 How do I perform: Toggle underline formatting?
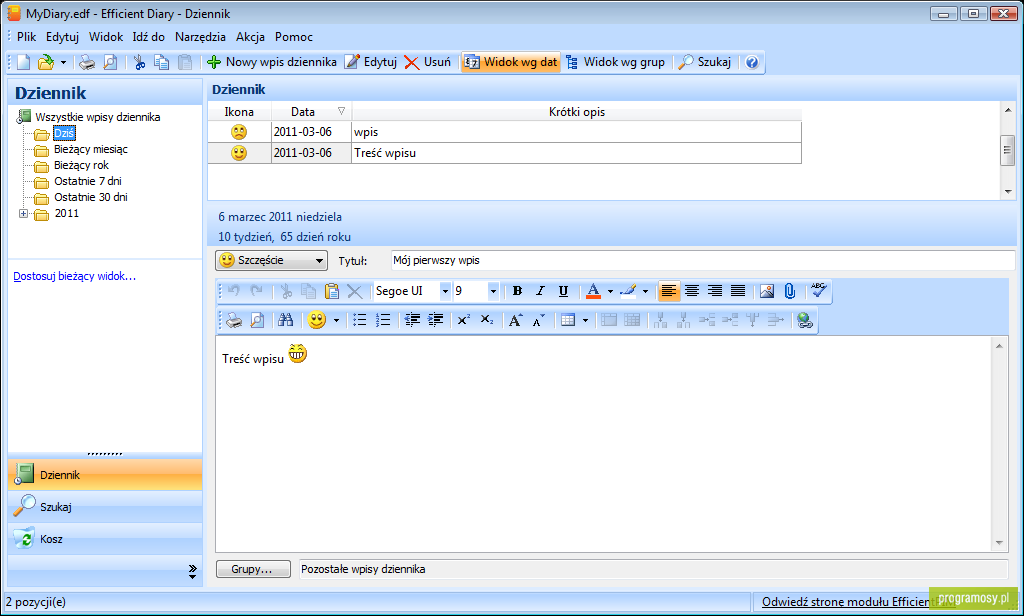tap(563, 291)
